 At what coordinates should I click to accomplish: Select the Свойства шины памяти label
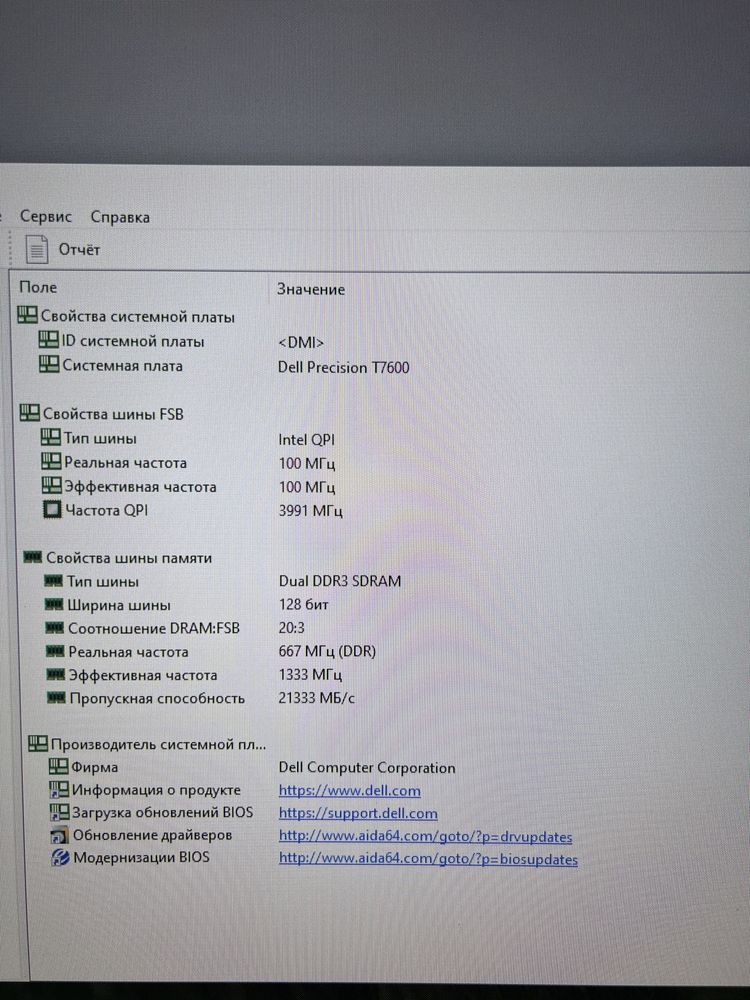coord(129,558)
